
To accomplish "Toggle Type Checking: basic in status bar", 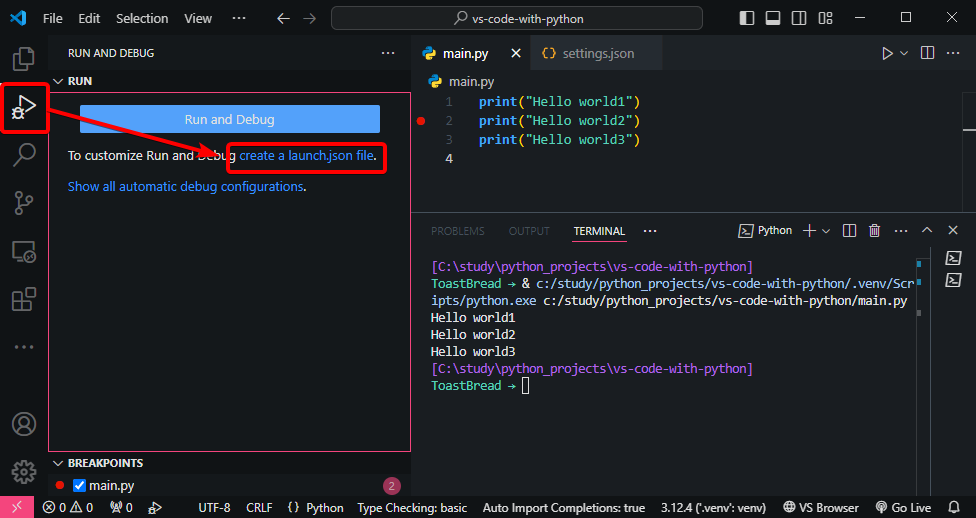I will [x=412, y=507].
